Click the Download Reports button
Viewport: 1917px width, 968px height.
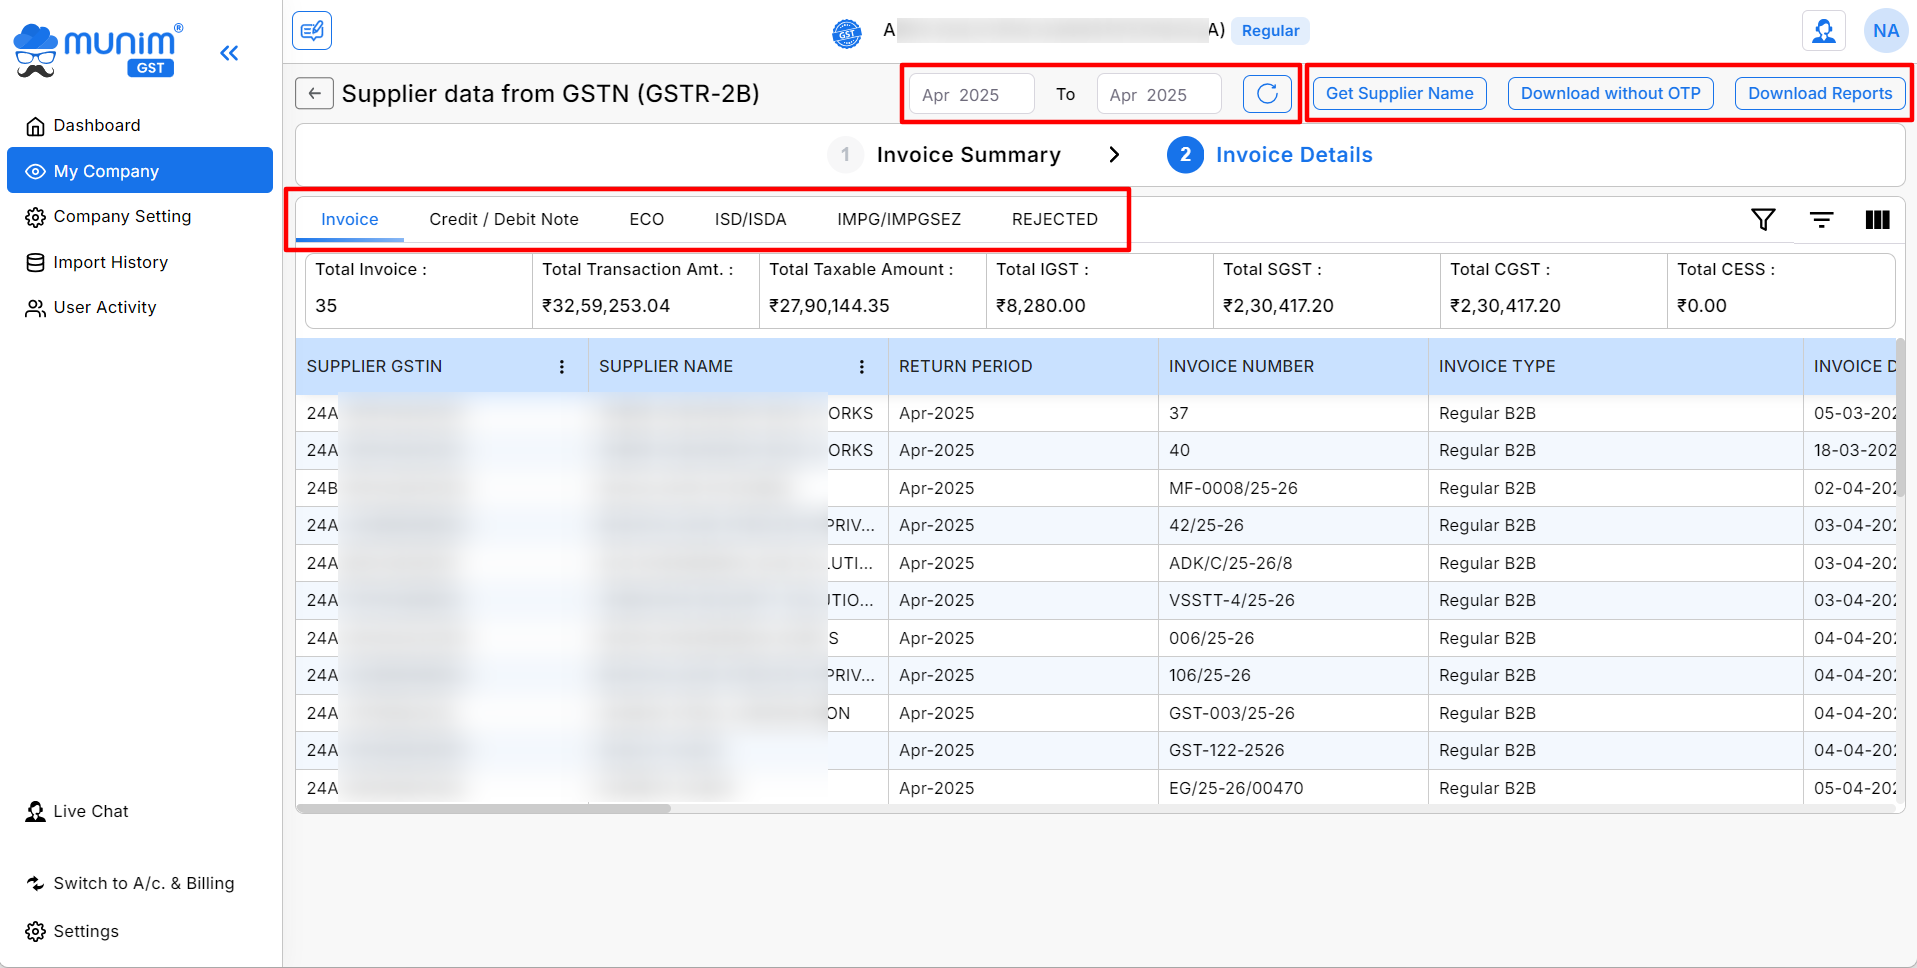pos(1819,94)
